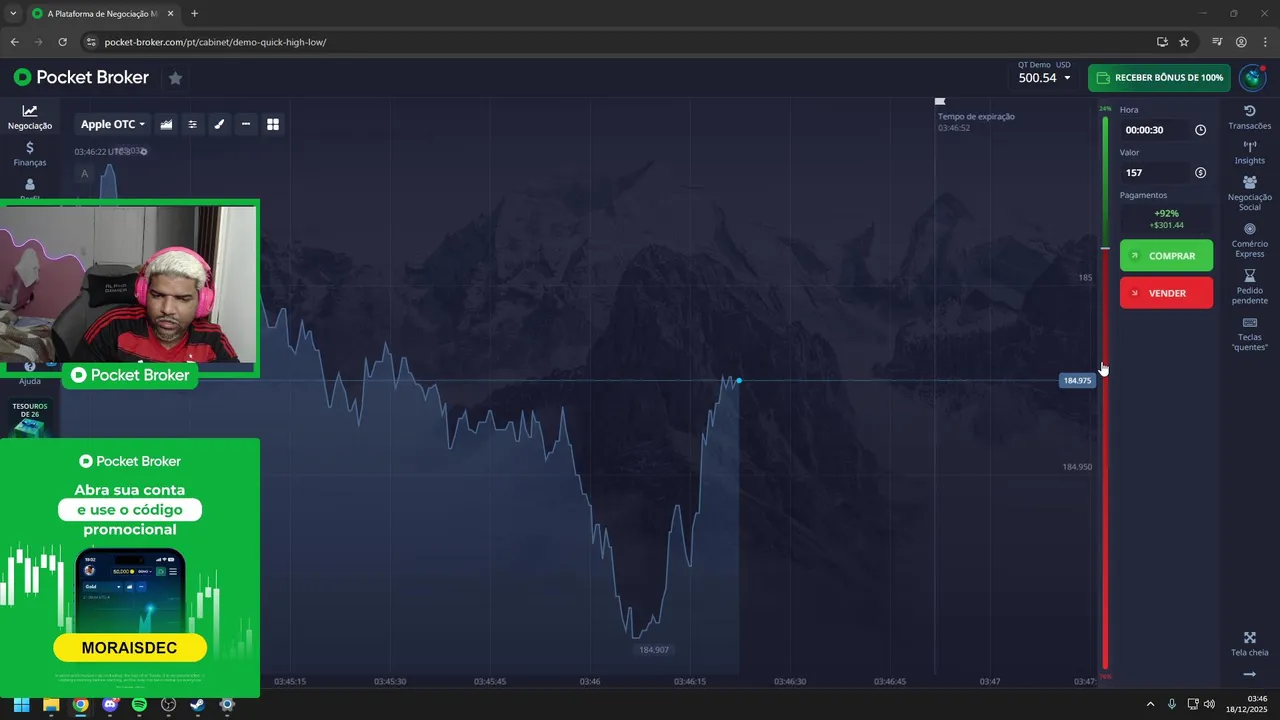Click the traders sentiment bar
The width and height of the screenshot is (1280, 720).
(x=1105, y=392)
